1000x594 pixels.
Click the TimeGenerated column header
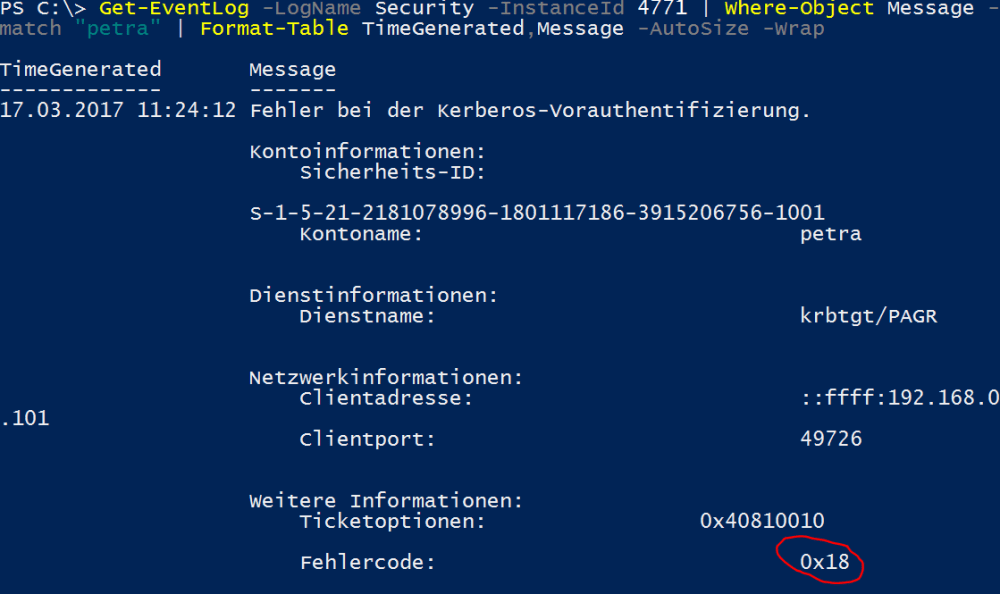point(80,69)
